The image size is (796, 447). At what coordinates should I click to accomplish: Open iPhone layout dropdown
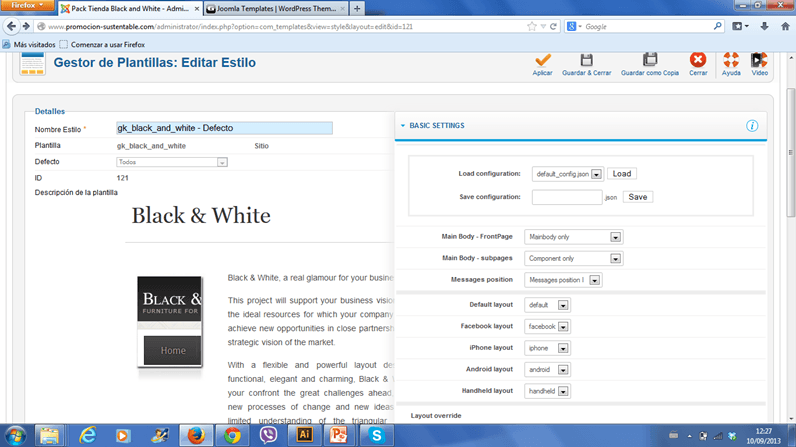[x=547, y=348]
